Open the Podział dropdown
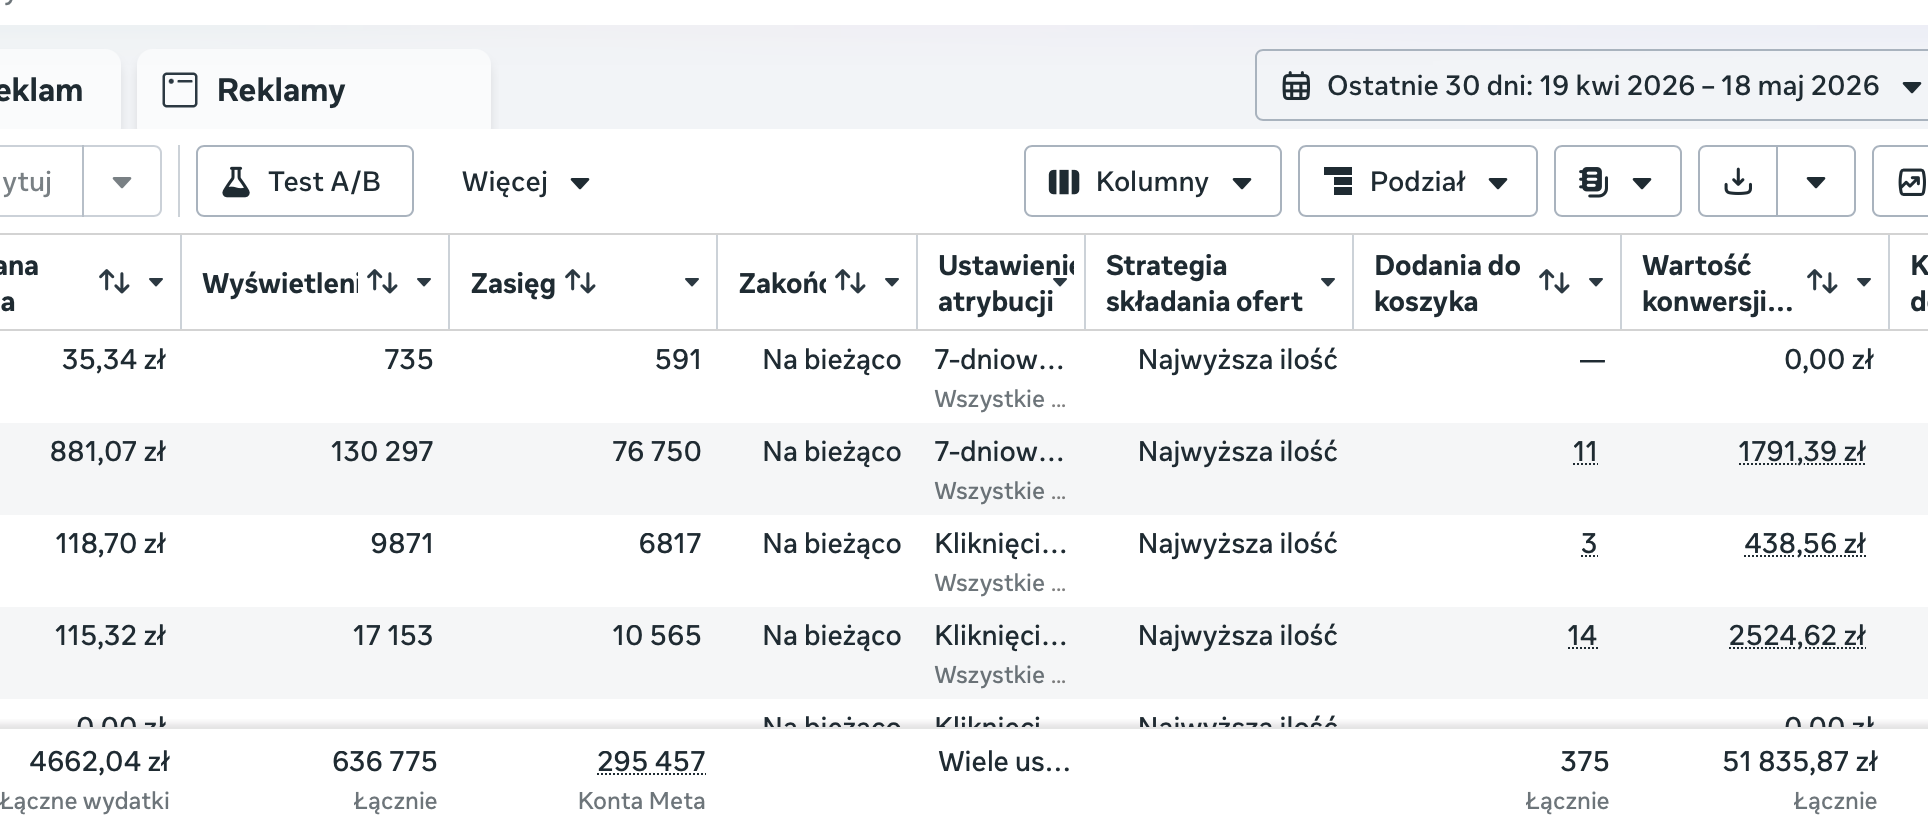 [1417, 181]
